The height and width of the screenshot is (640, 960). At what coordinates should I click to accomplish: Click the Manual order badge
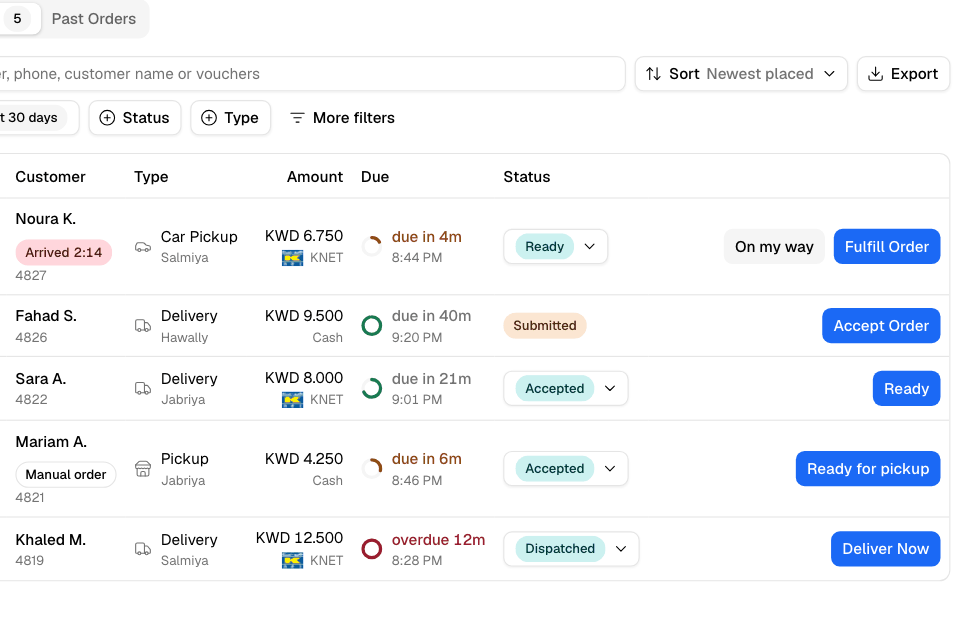[x=66, y=475]
